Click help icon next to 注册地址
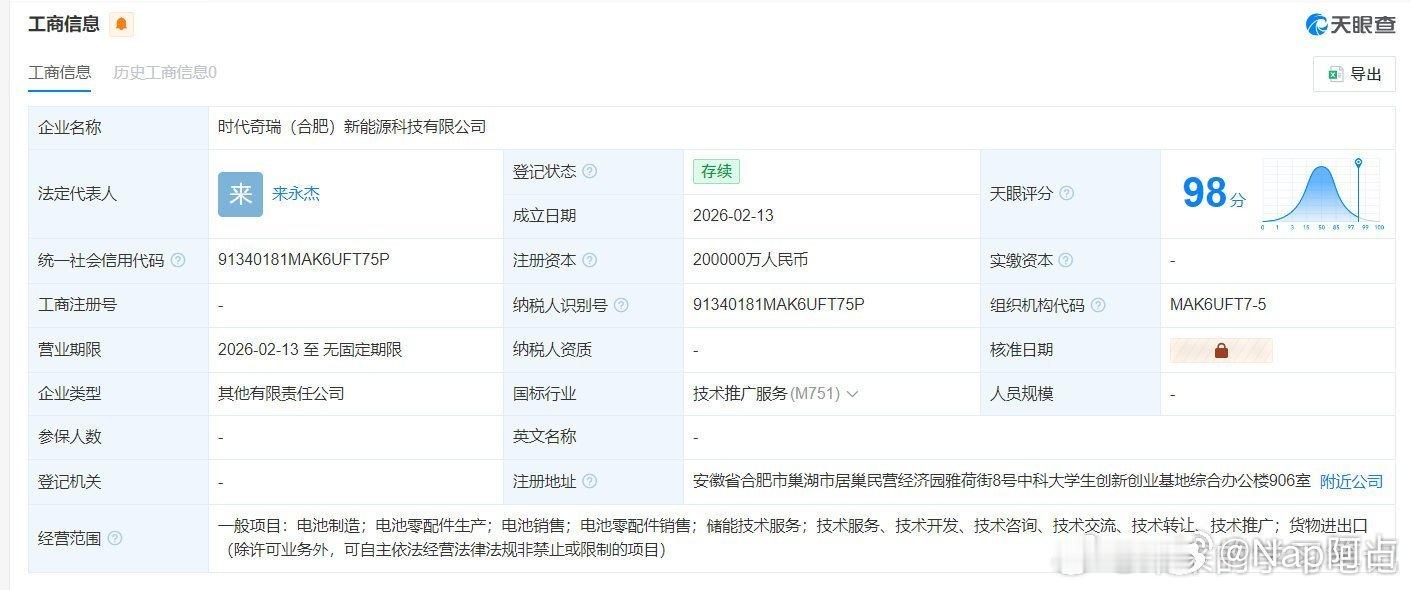The width and height of the screenshot is (1411, 590). [x=589, y=481]
